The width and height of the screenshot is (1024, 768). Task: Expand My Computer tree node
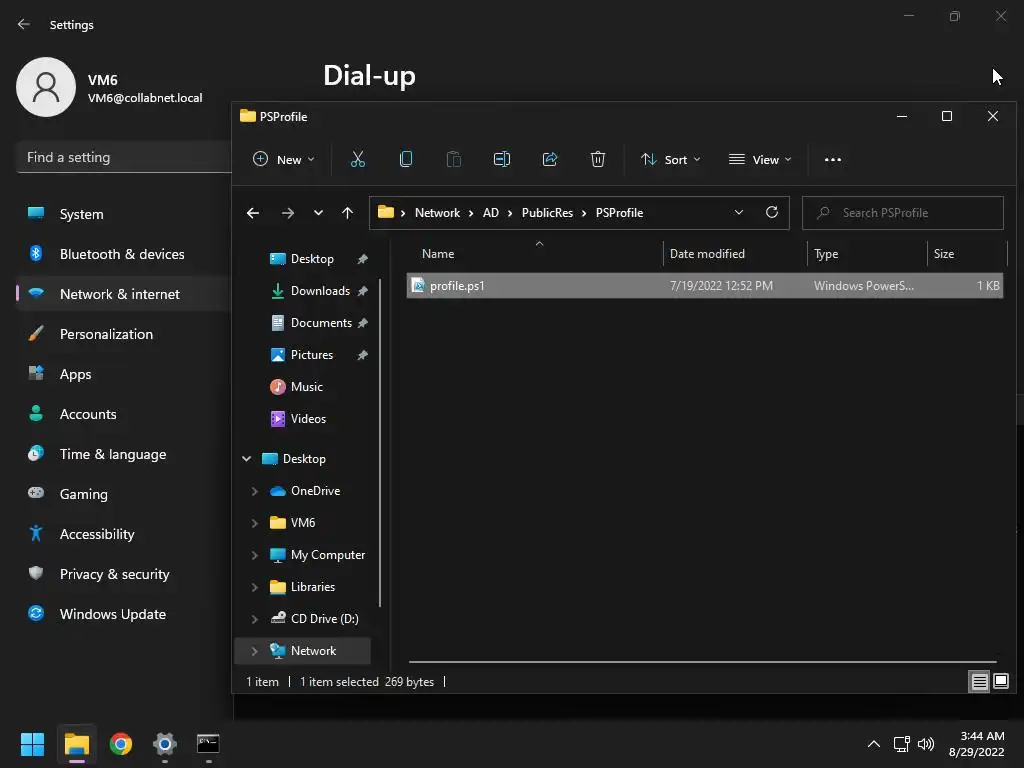255,555
